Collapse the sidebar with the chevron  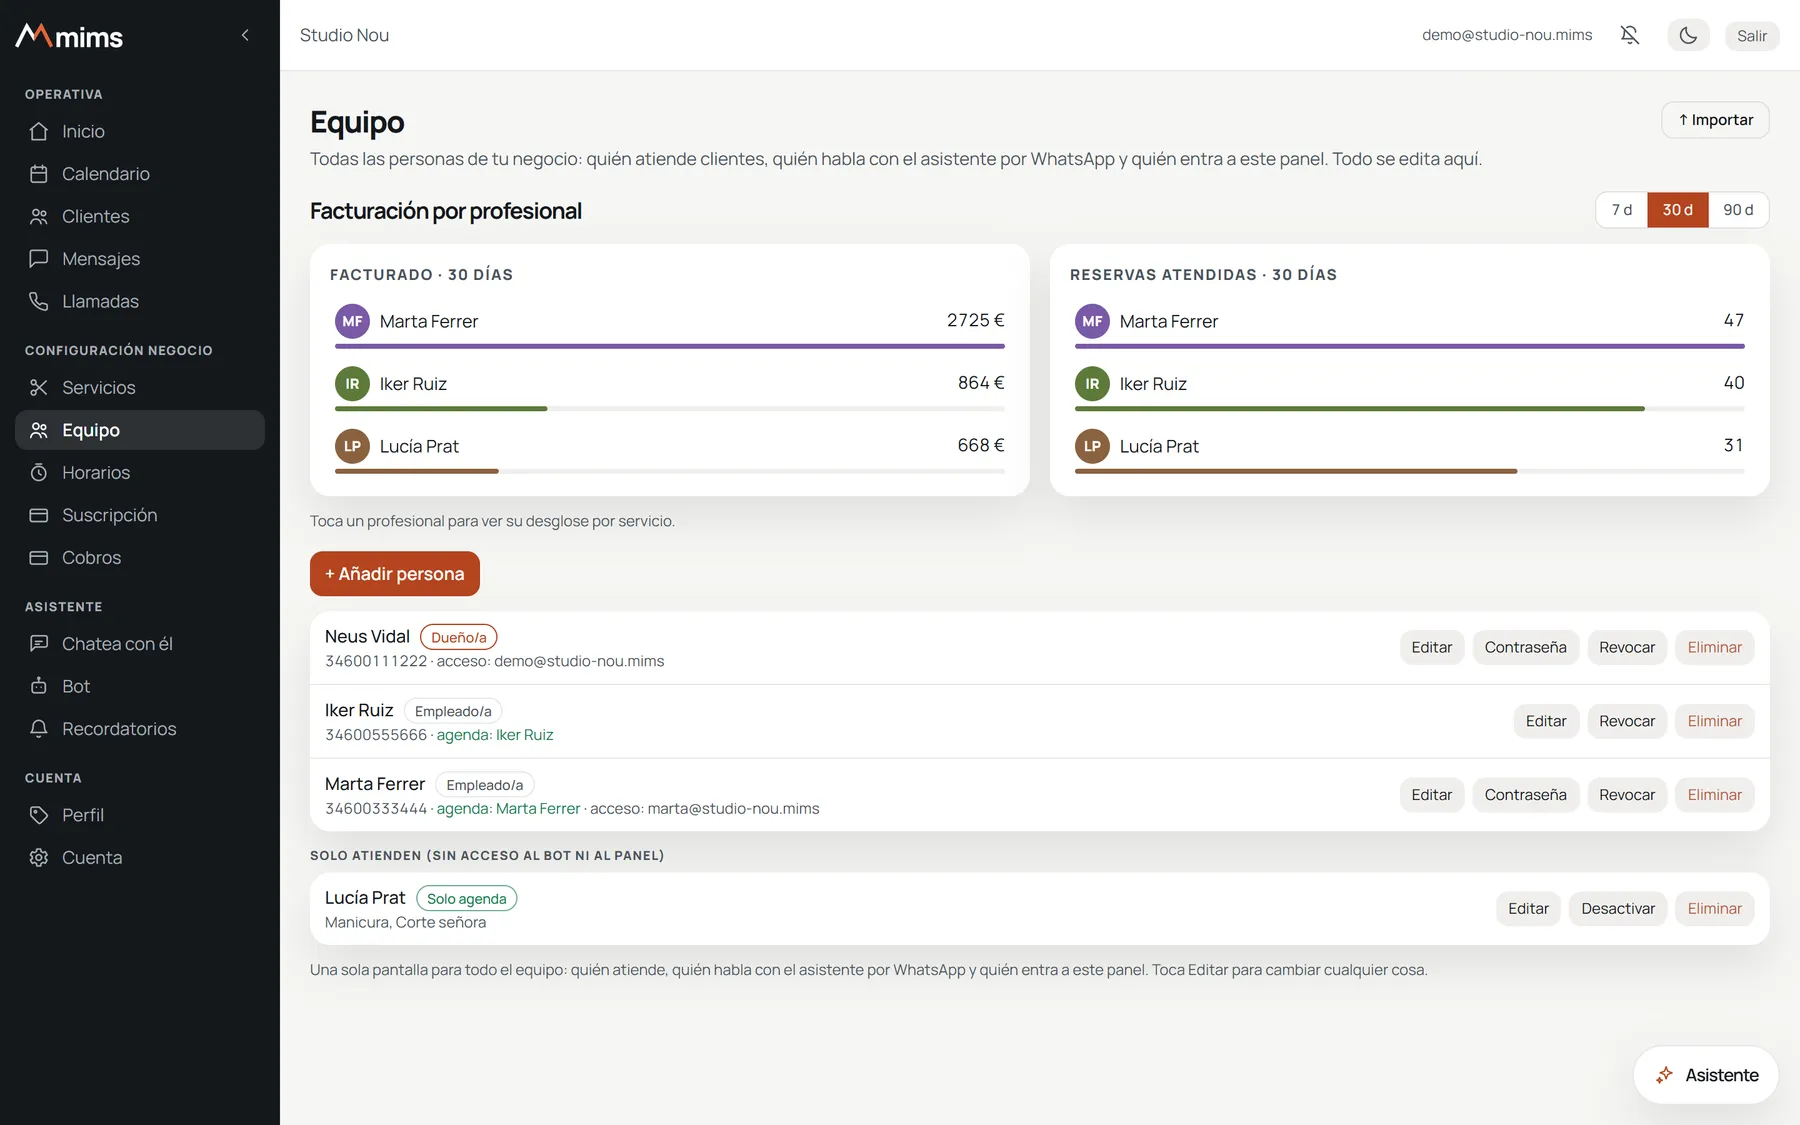click(x=245, y=35)
